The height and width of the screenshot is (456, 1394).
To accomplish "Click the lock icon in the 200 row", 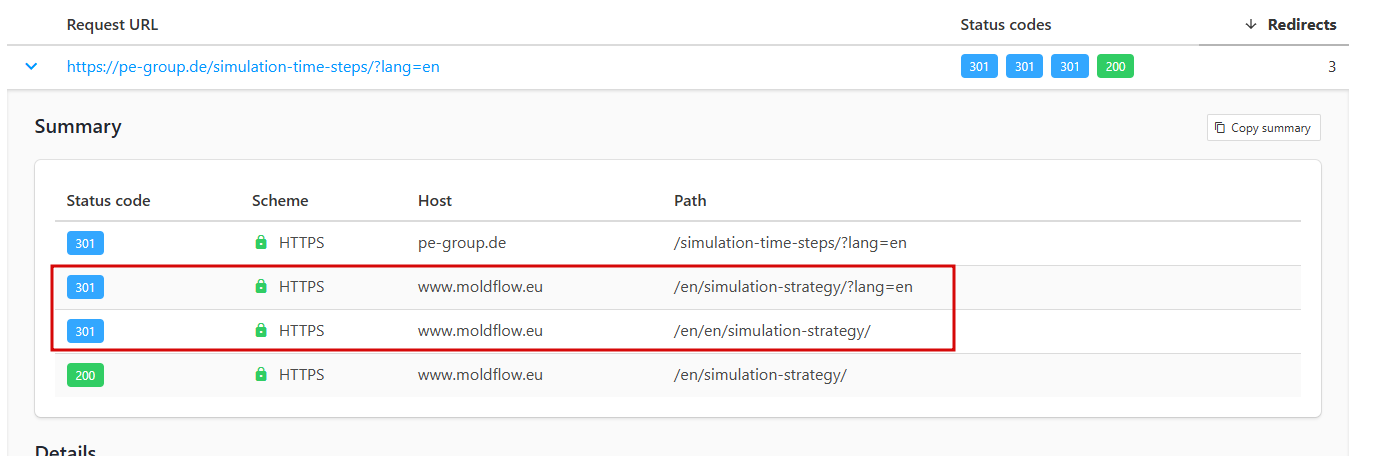I will [261, 375].
